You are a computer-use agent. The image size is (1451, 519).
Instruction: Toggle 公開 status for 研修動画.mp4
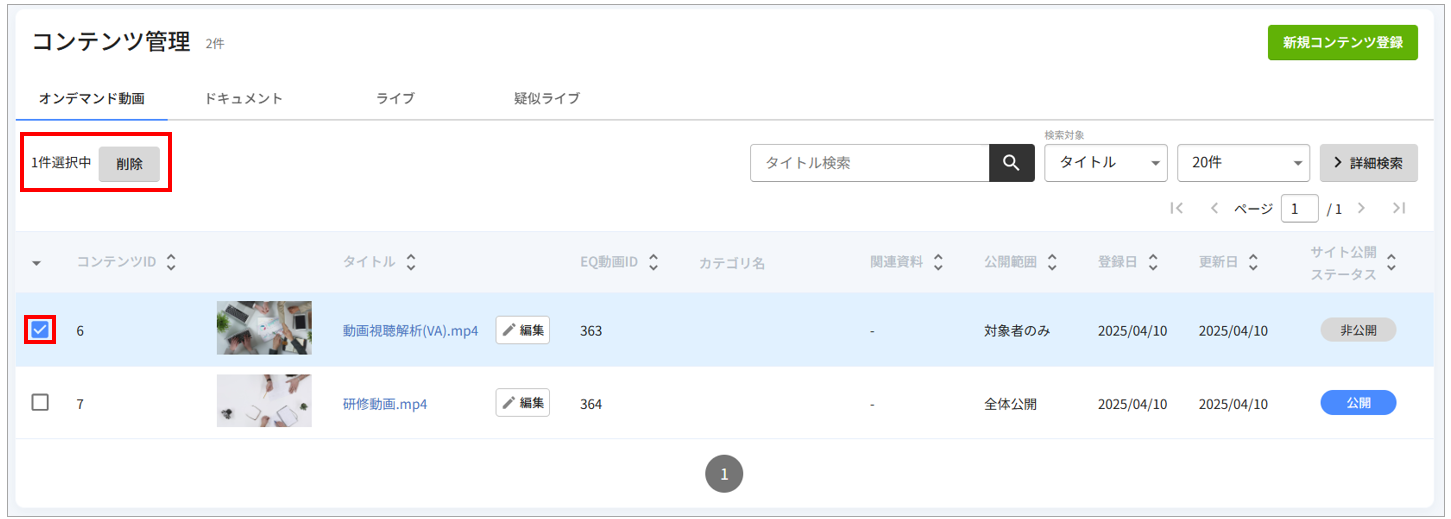(x=1358, y=402)
